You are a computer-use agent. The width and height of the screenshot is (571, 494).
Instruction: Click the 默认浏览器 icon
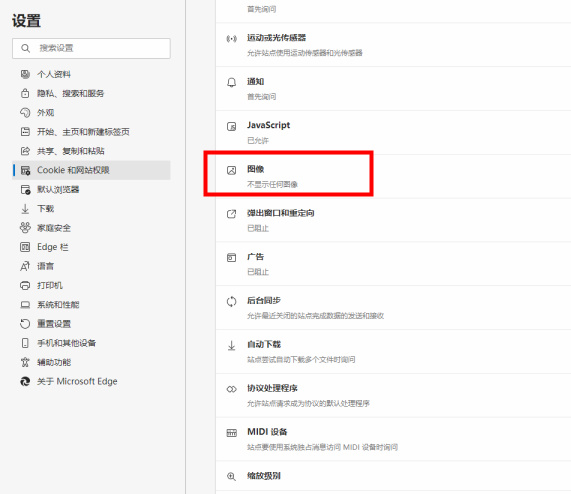click(25, 189)
